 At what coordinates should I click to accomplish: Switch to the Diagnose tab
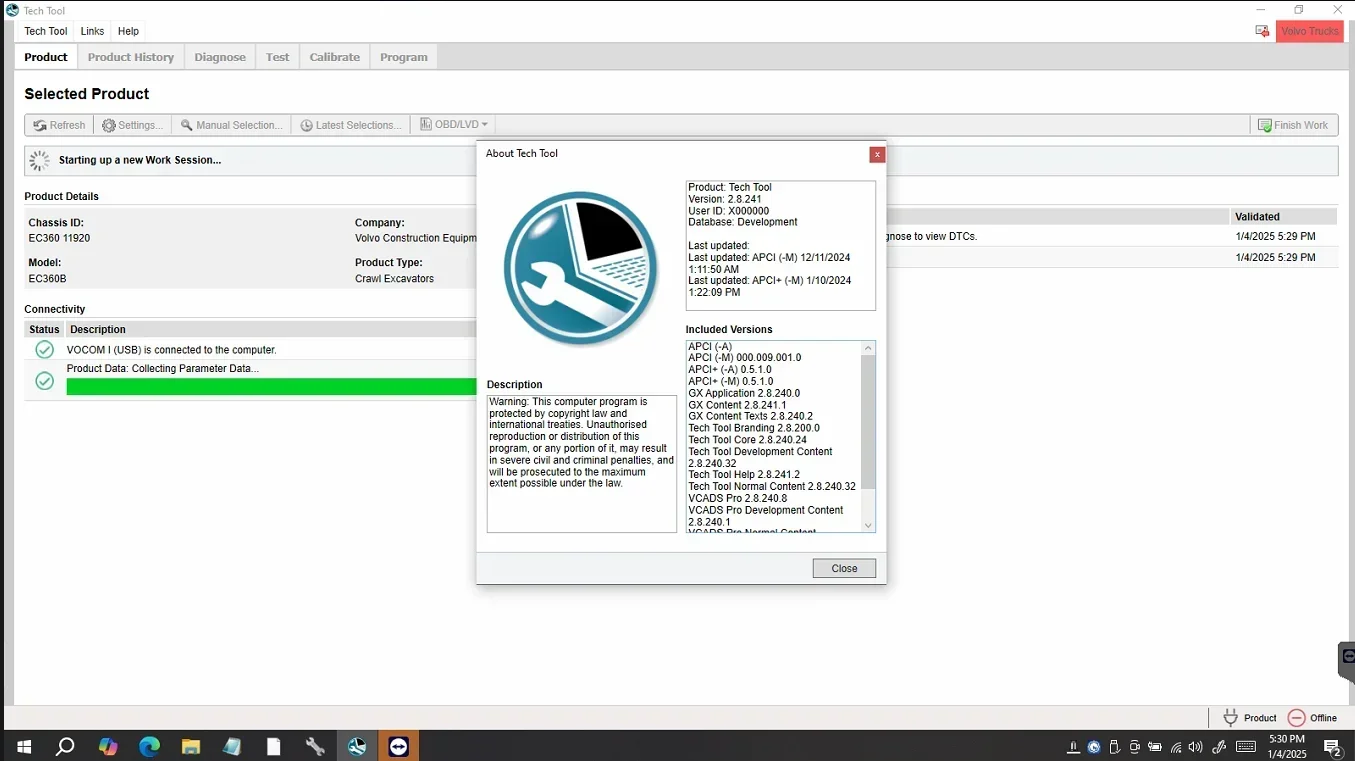[x=220, y=57]
